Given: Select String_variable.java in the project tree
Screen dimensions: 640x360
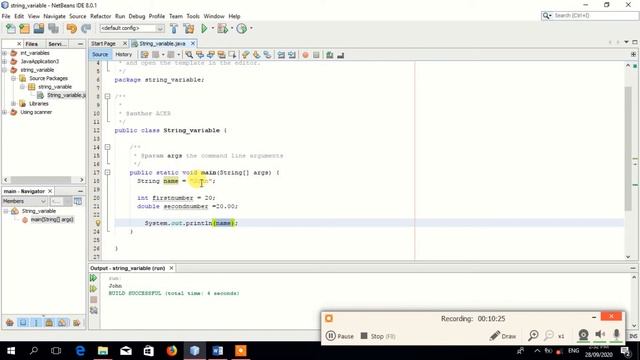Looking at the screenshot, I should [x=66, y=95].
